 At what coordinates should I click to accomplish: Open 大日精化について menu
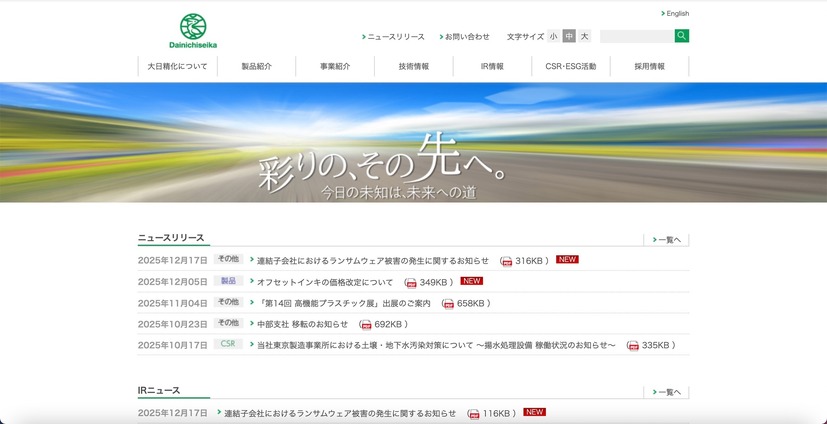177,66
